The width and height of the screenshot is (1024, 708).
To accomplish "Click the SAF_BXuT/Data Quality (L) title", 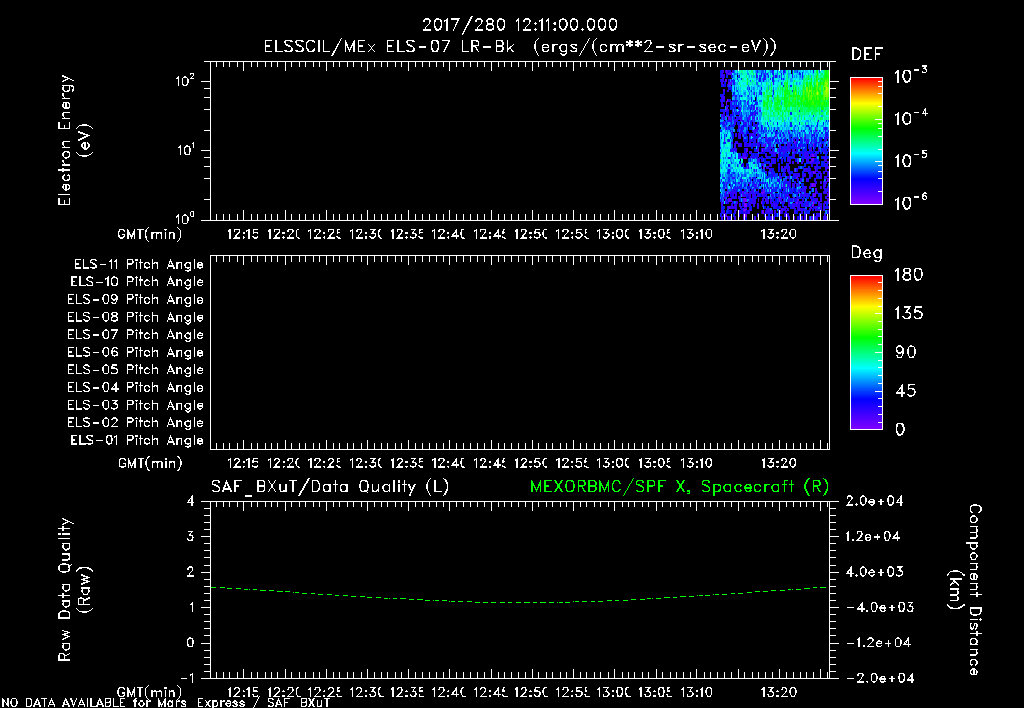I will click(330, 487).
